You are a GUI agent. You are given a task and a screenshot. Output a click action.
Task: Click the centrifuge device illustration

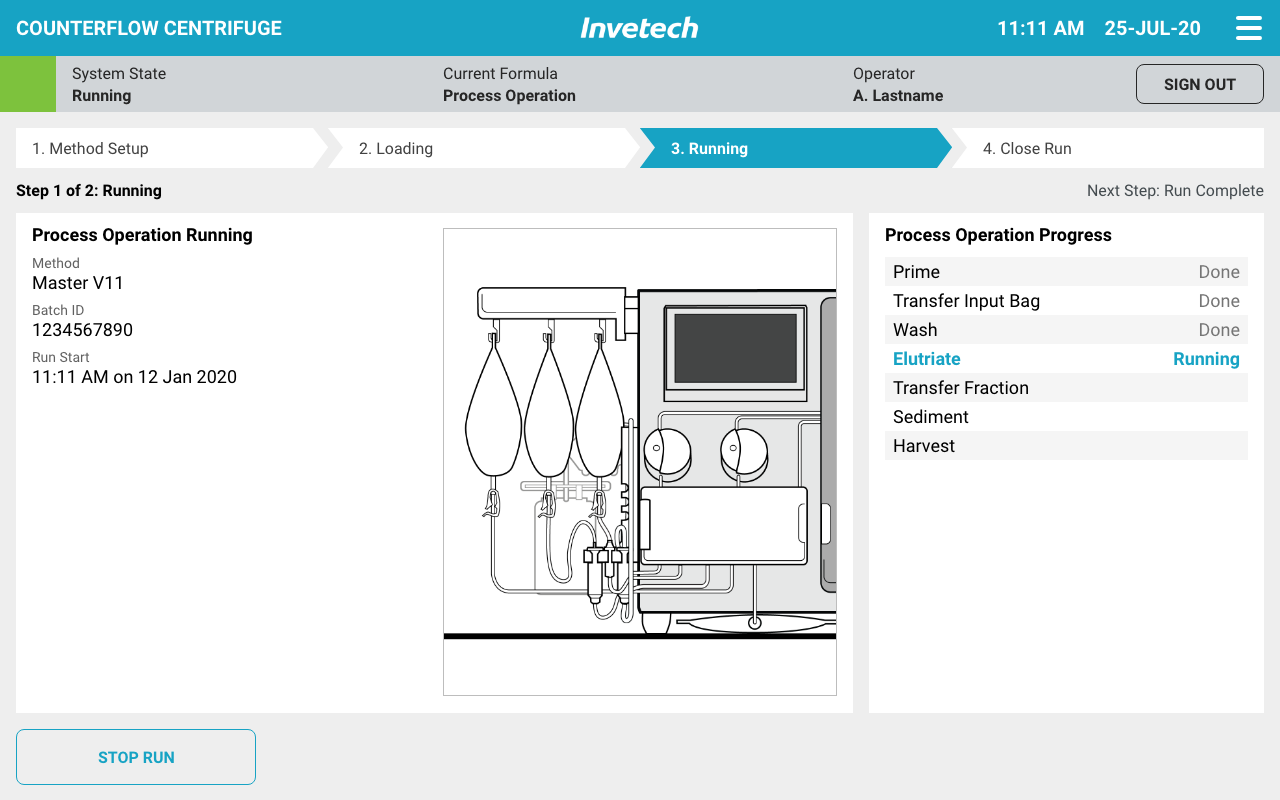click(640, 462)
